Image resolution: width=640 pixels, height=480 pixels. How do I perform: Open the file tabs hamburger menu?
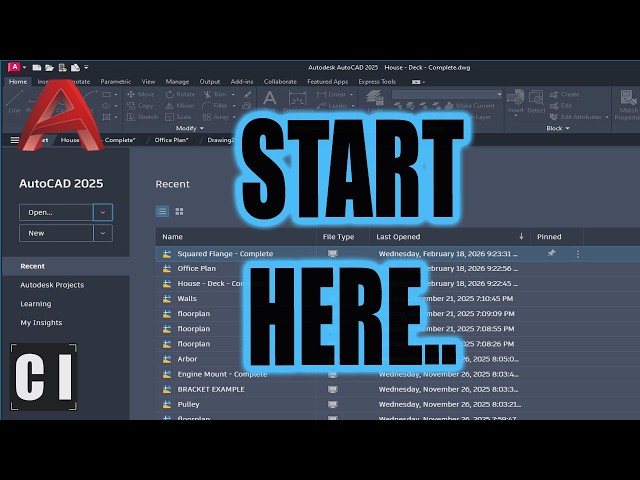point(14,140)
